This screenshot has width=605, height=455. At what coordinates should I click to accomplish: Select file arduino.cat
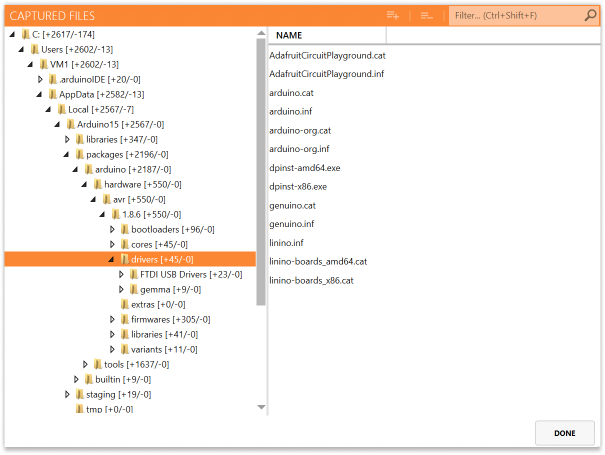291,93
